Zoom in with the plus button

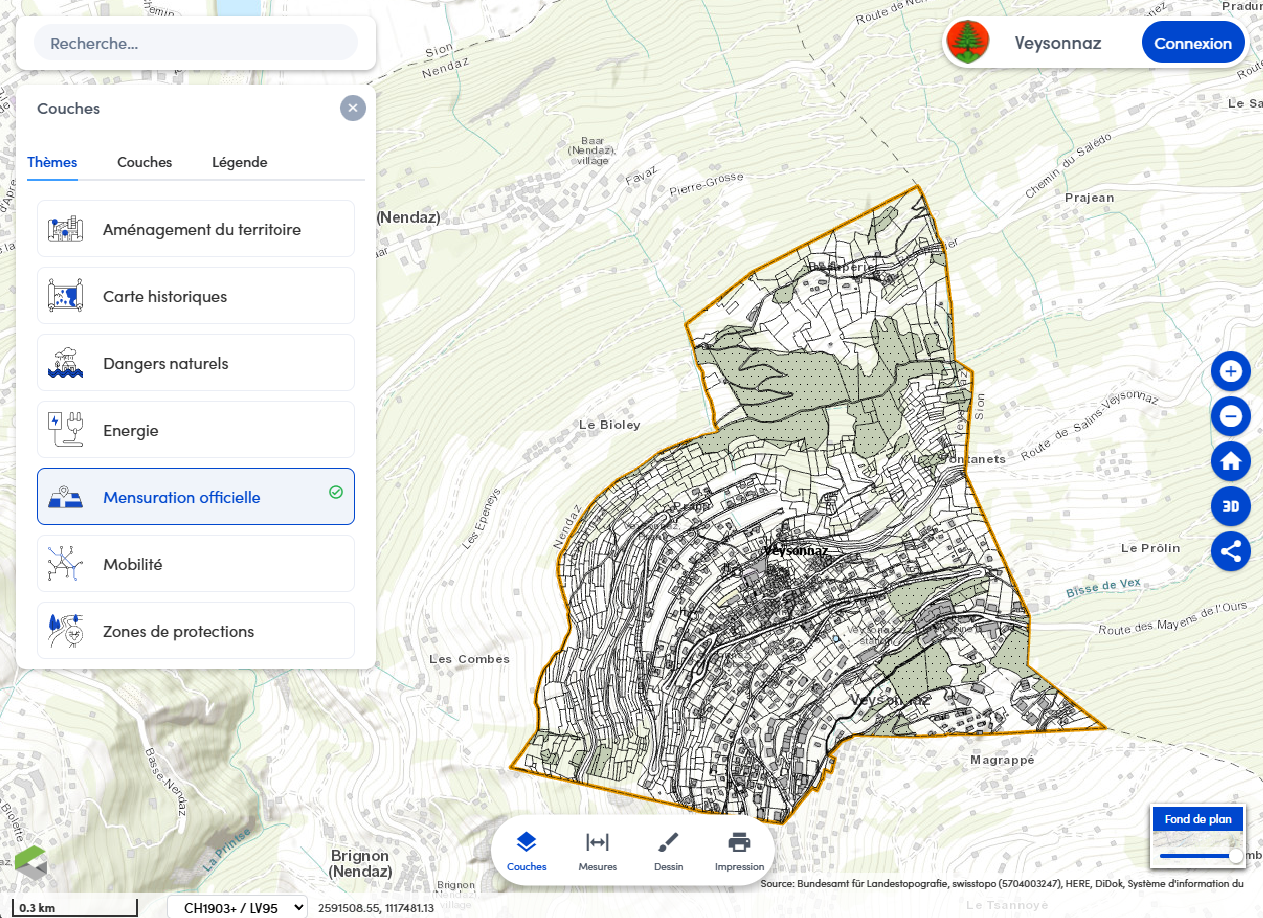(x=1230, y=371)
